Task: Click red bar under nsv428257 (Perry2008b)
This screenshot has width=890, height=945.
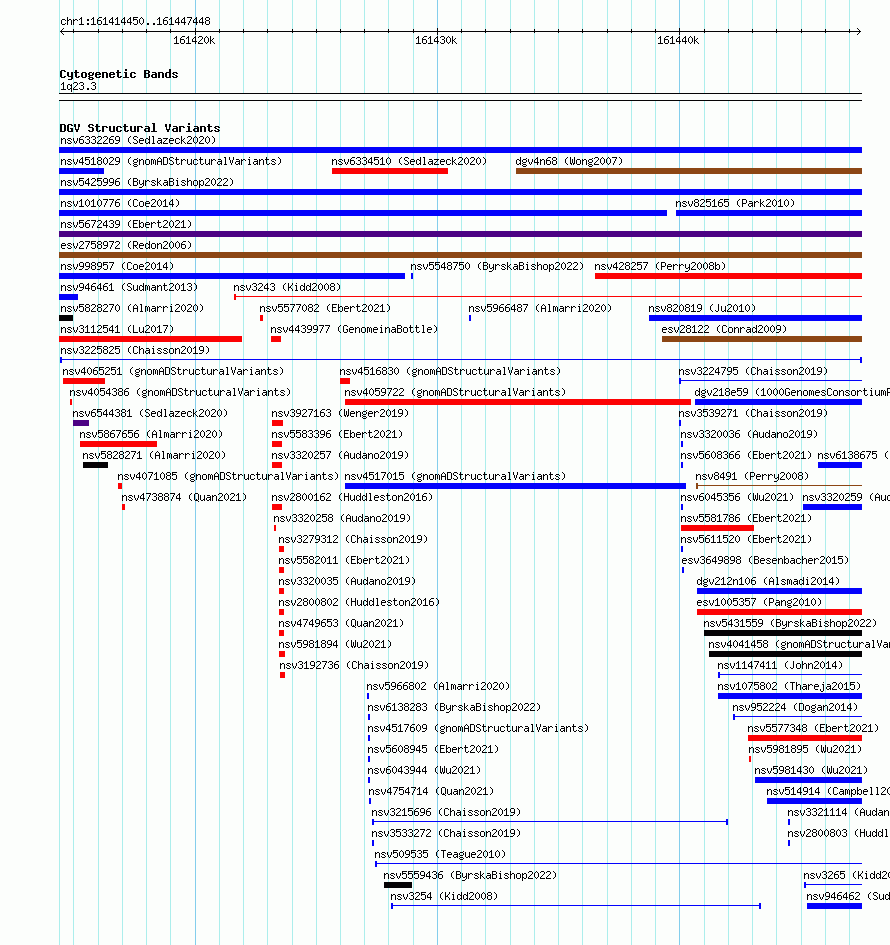Action: click(729, 276)
